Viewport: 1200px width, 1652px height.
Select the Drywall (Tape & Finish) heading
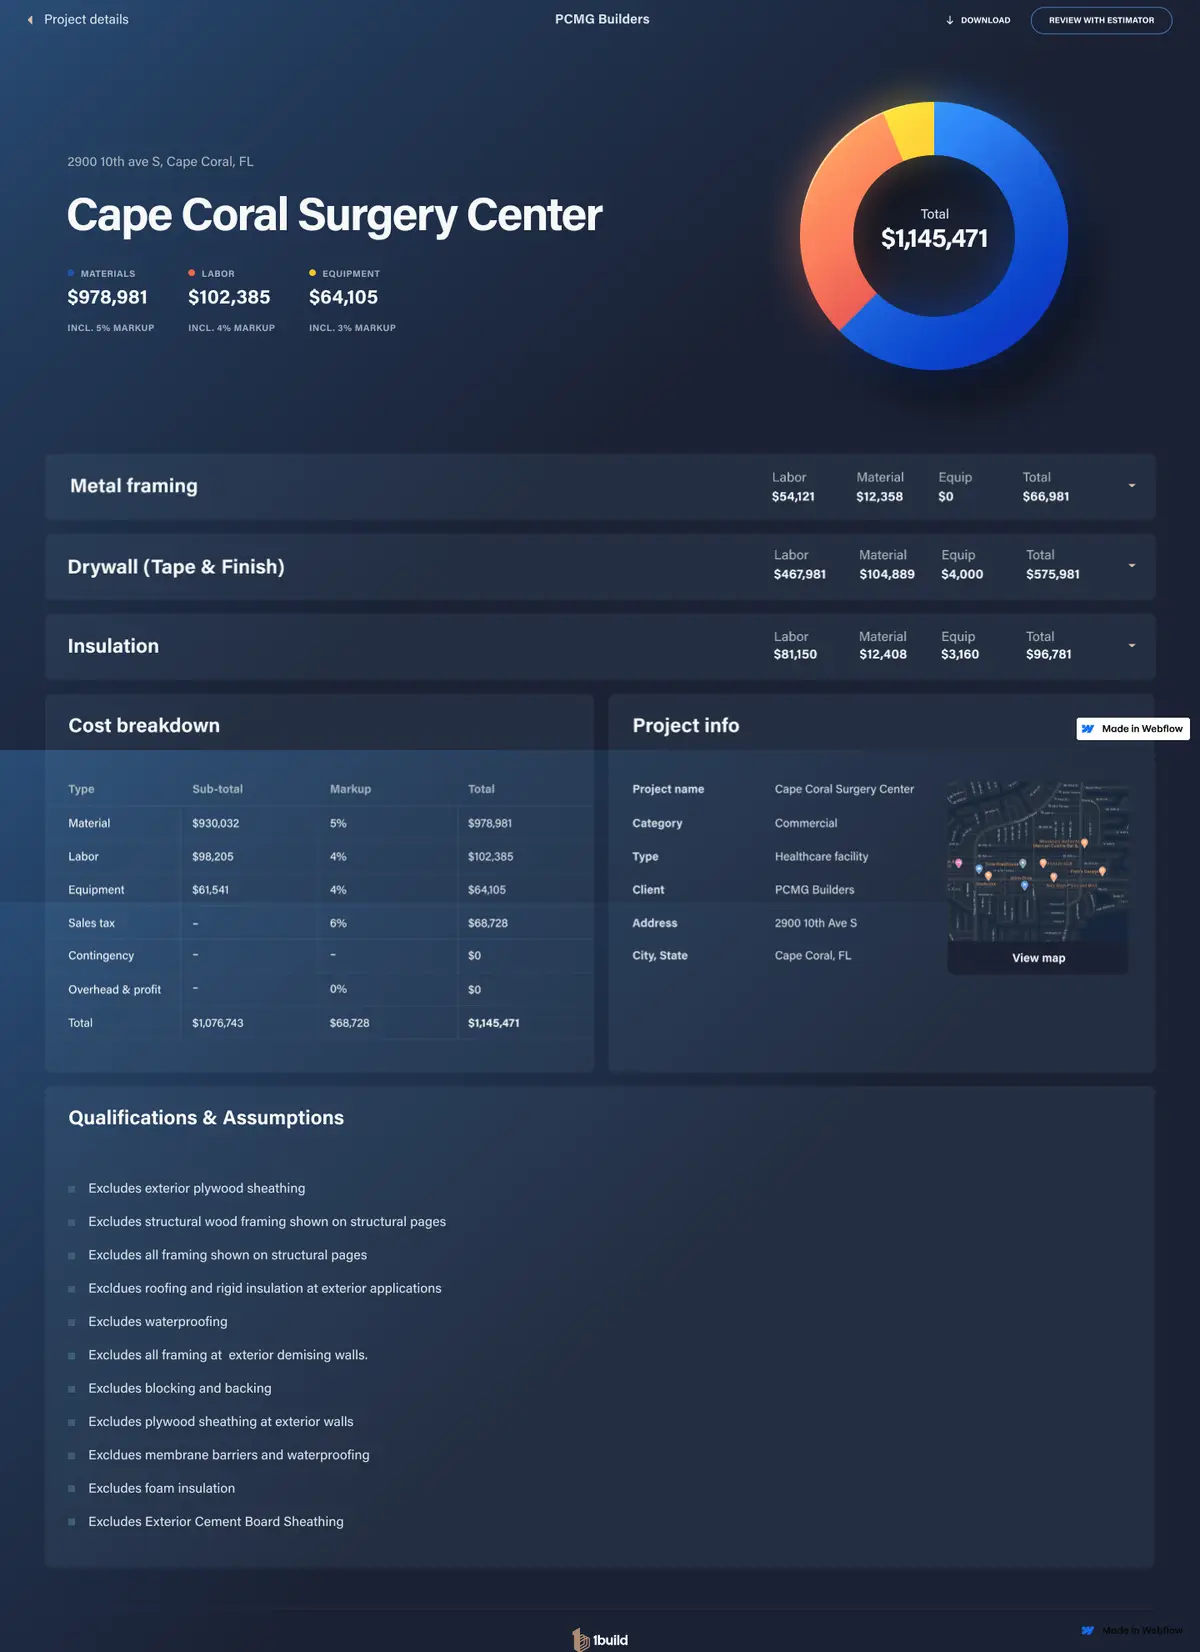click(176, 567)
